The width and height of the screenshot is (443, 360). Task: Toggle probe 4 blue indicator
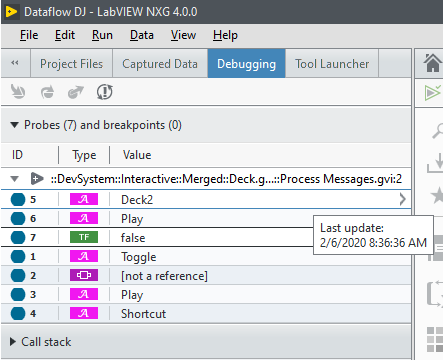pos(18,313)
